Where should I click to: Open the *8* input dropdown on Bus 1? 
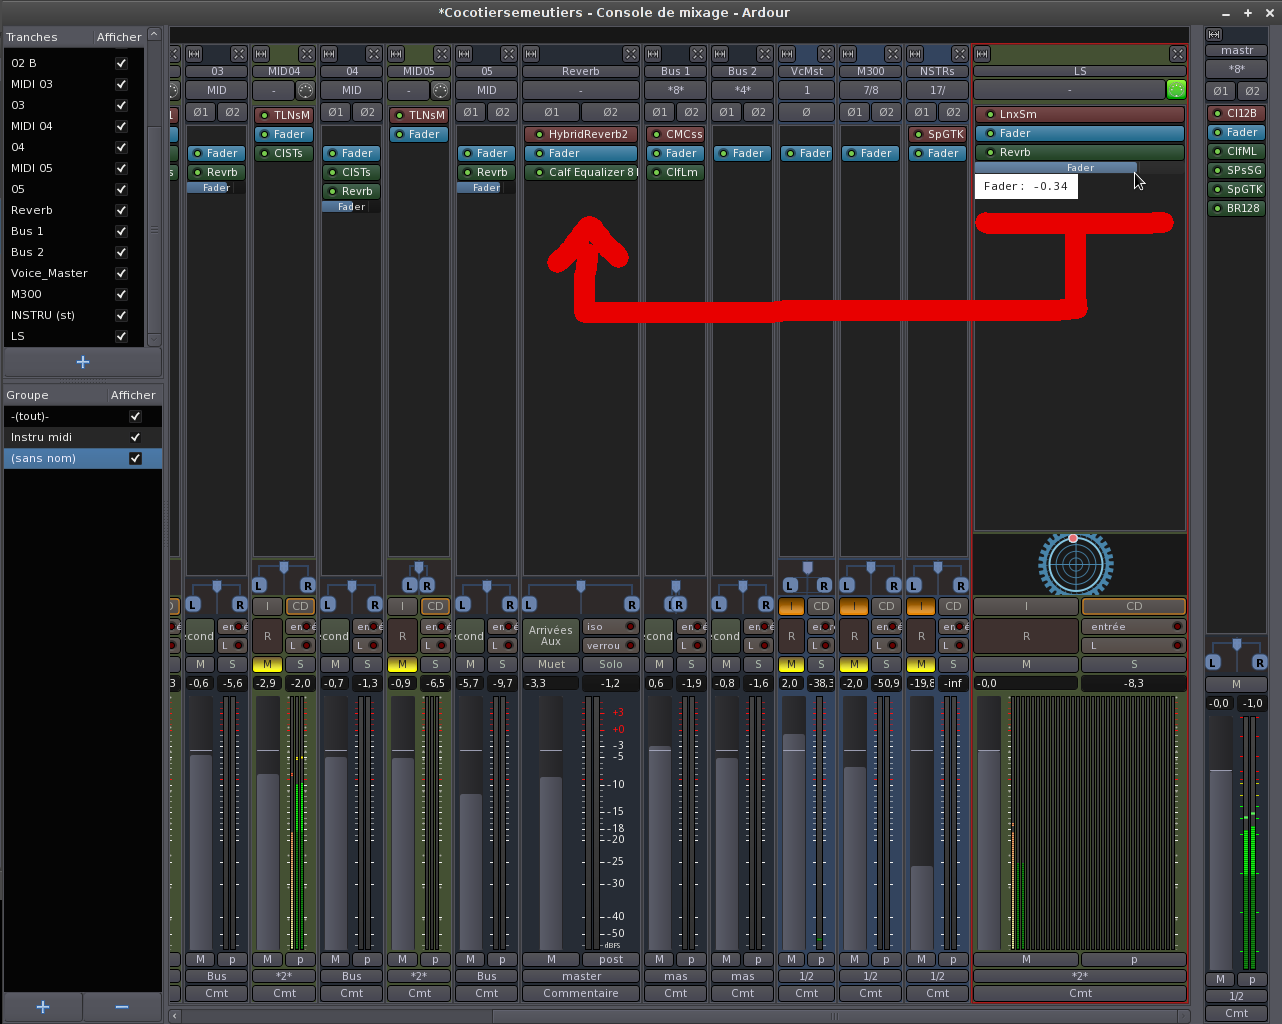675,90
